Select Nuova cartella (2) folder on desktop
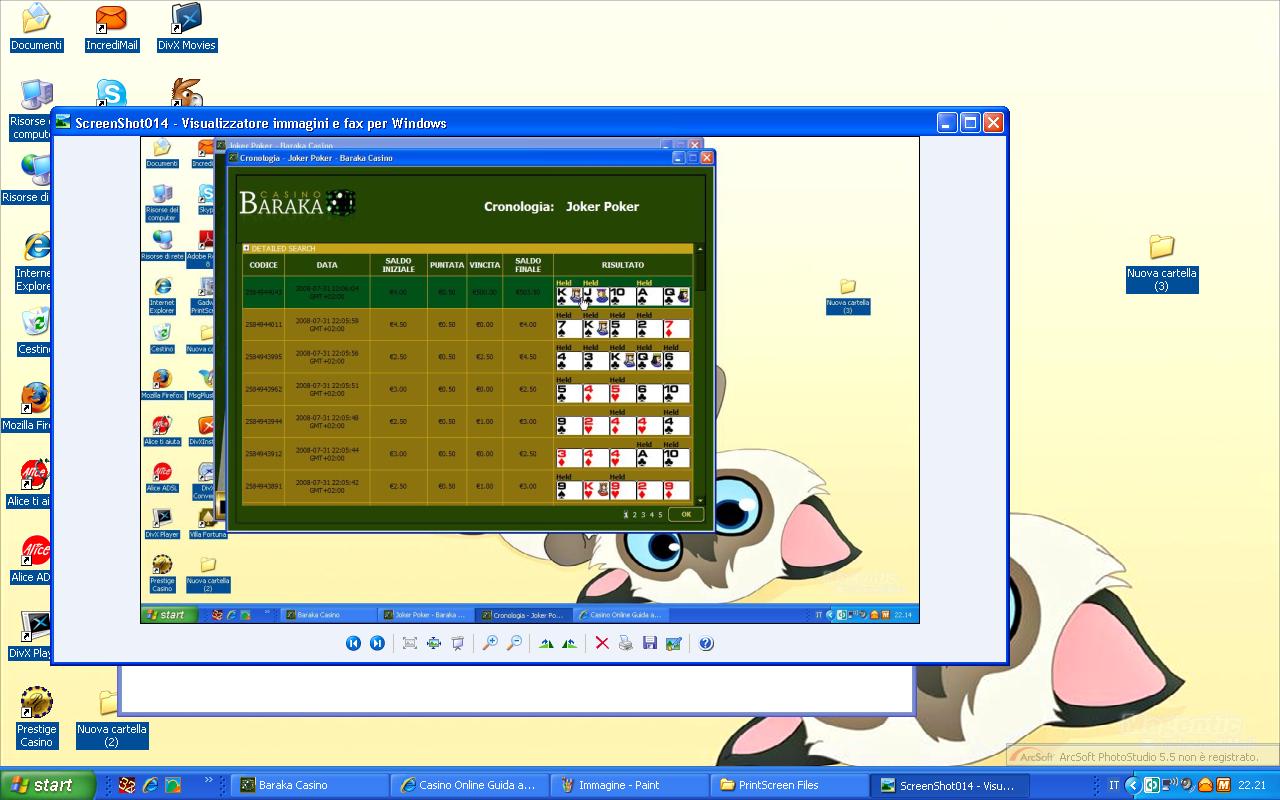The image size is (1280, 800). click(111, 722)
